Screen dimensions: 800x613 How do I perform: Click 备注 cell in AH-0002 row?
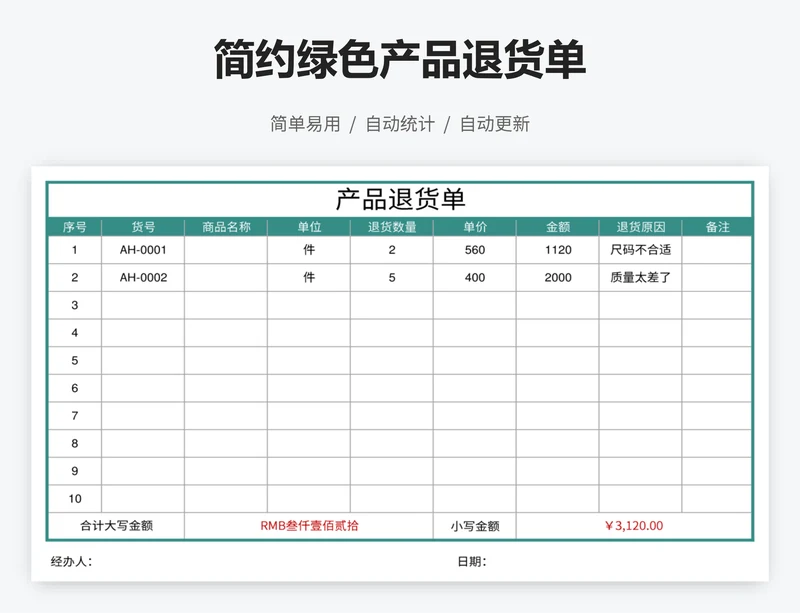click(x=717, y=278)
